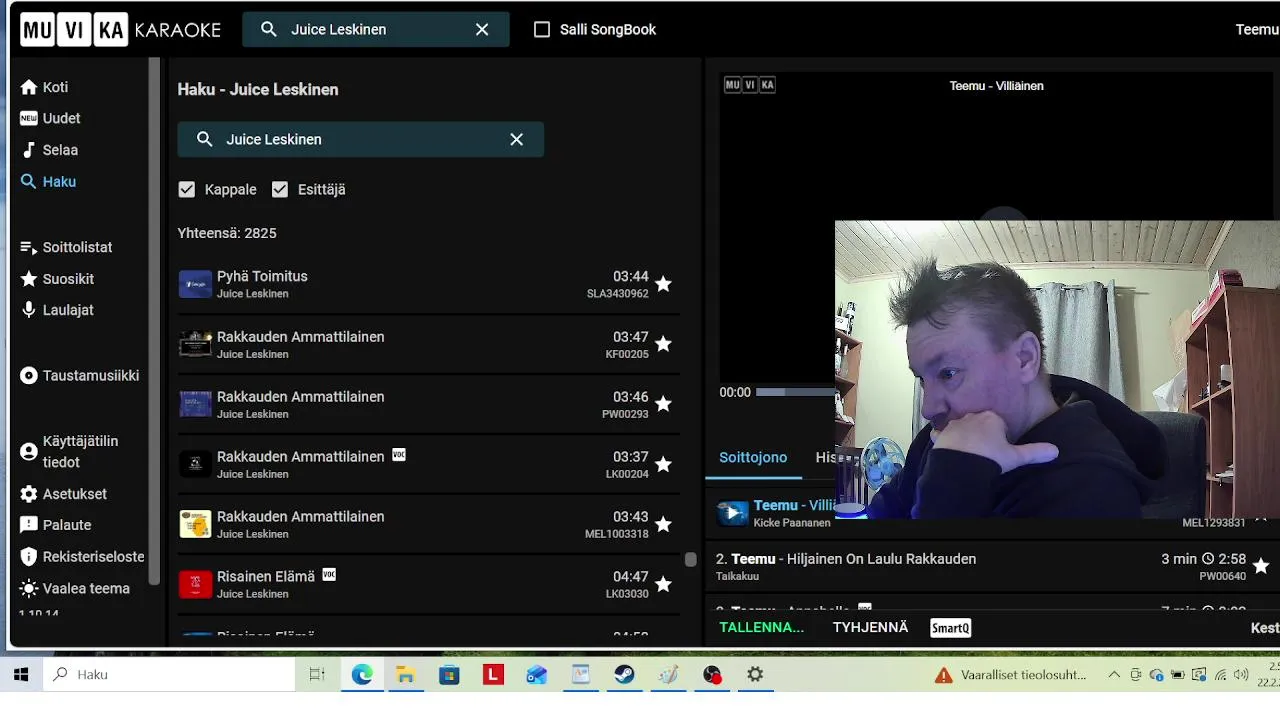Focus the top bar Juice Leskinen search field

[x=375, y=29]
